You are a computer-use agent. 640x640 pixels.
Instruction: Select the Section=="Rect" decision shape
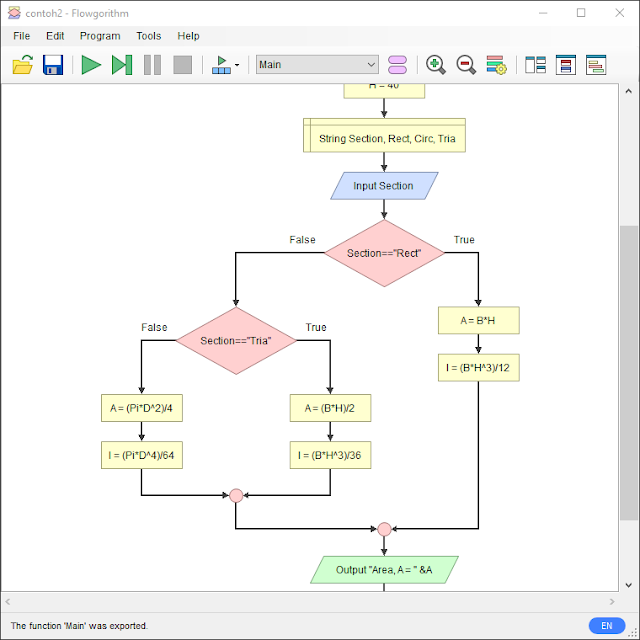point(384,253)
